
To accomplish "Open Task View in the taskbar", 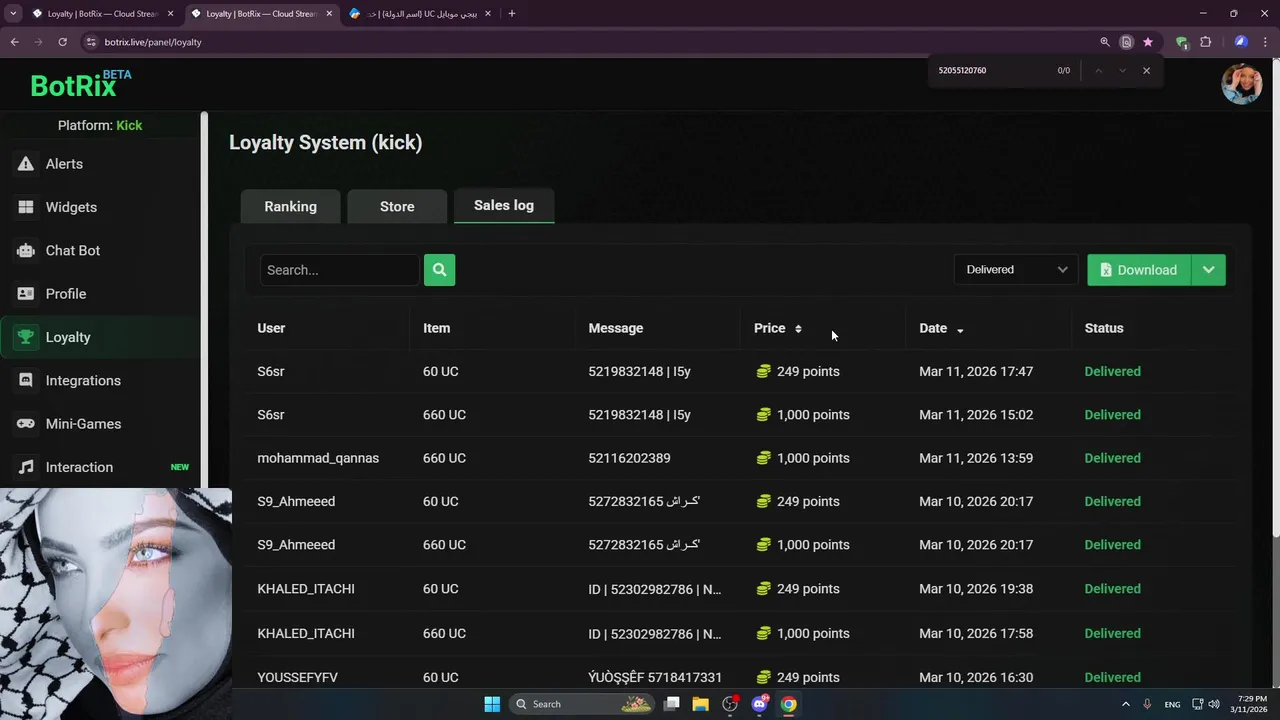I will tap(671, 704).
